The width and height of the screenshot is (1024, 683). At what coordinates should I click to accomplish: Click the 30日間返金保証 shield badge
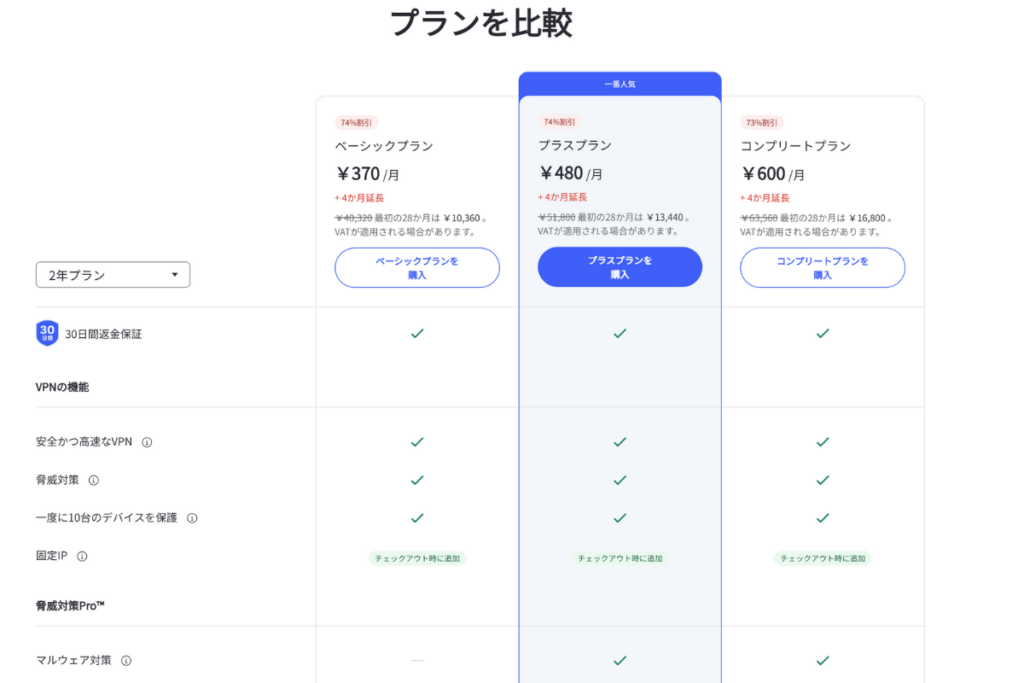47,333
